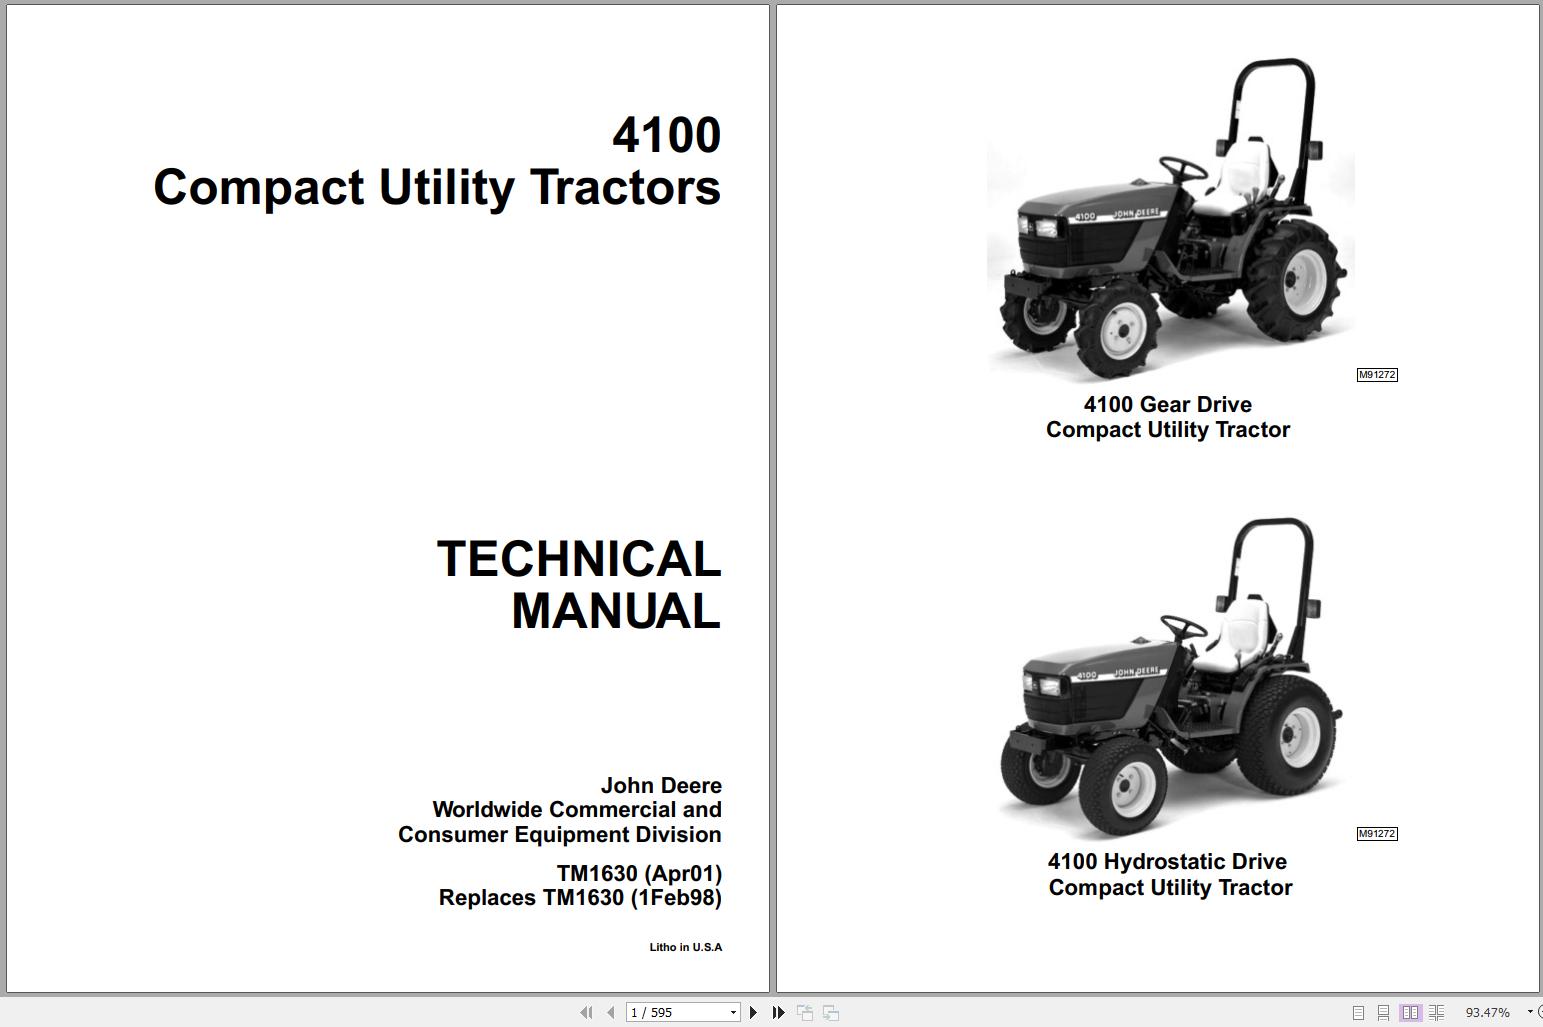This screenshot has height=1027, width=1543.
Task: Click the 'John Deere' division text
Action: coord(661,785)
